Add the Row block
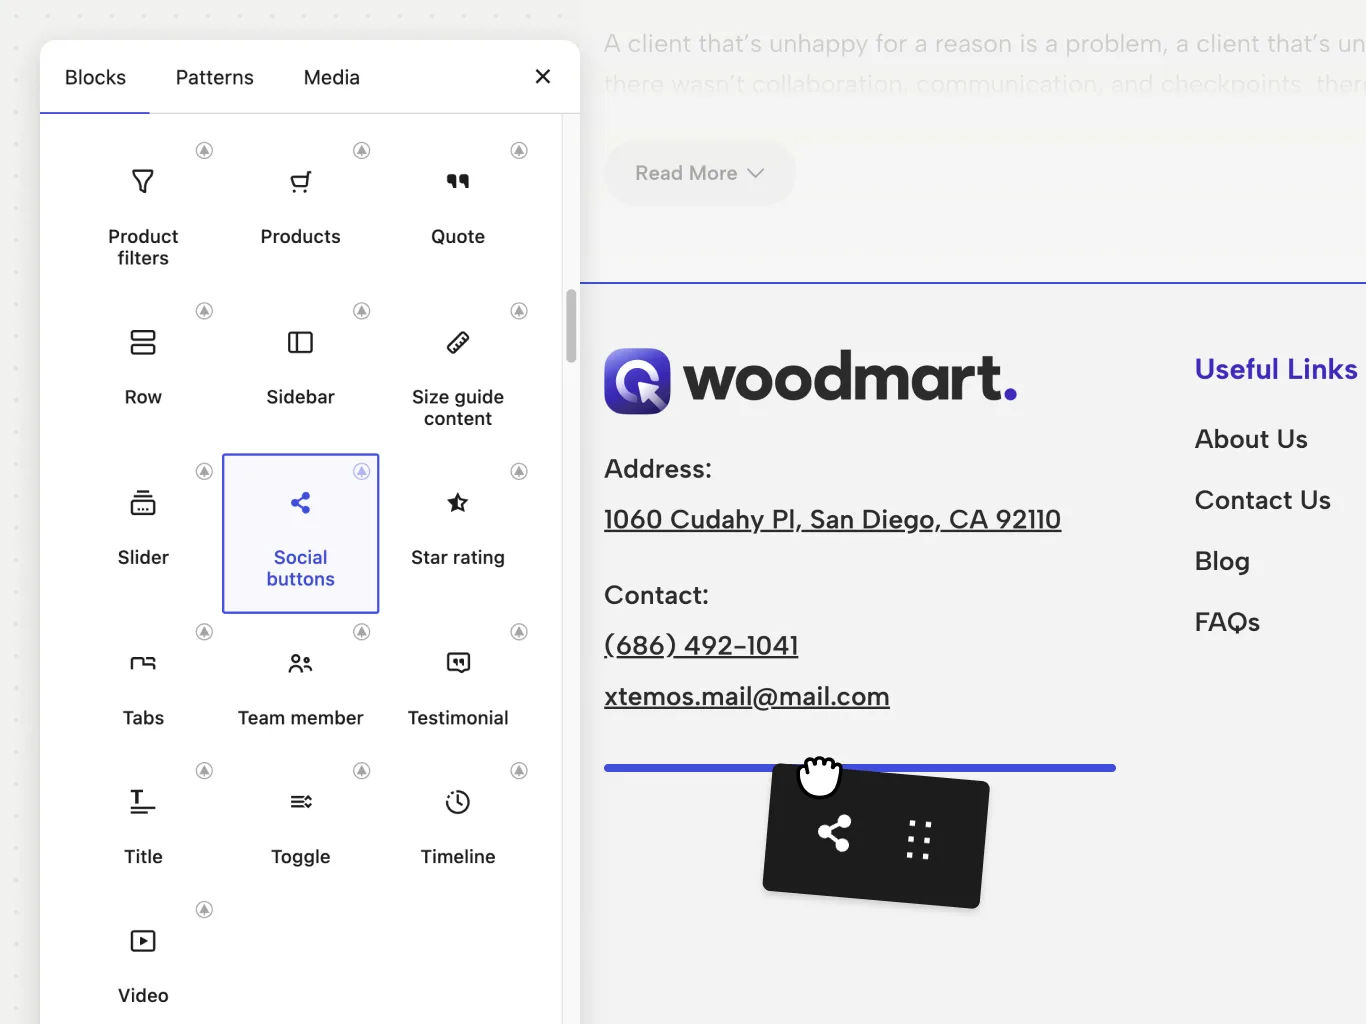1366x1024 pixels. coord(143,373)
